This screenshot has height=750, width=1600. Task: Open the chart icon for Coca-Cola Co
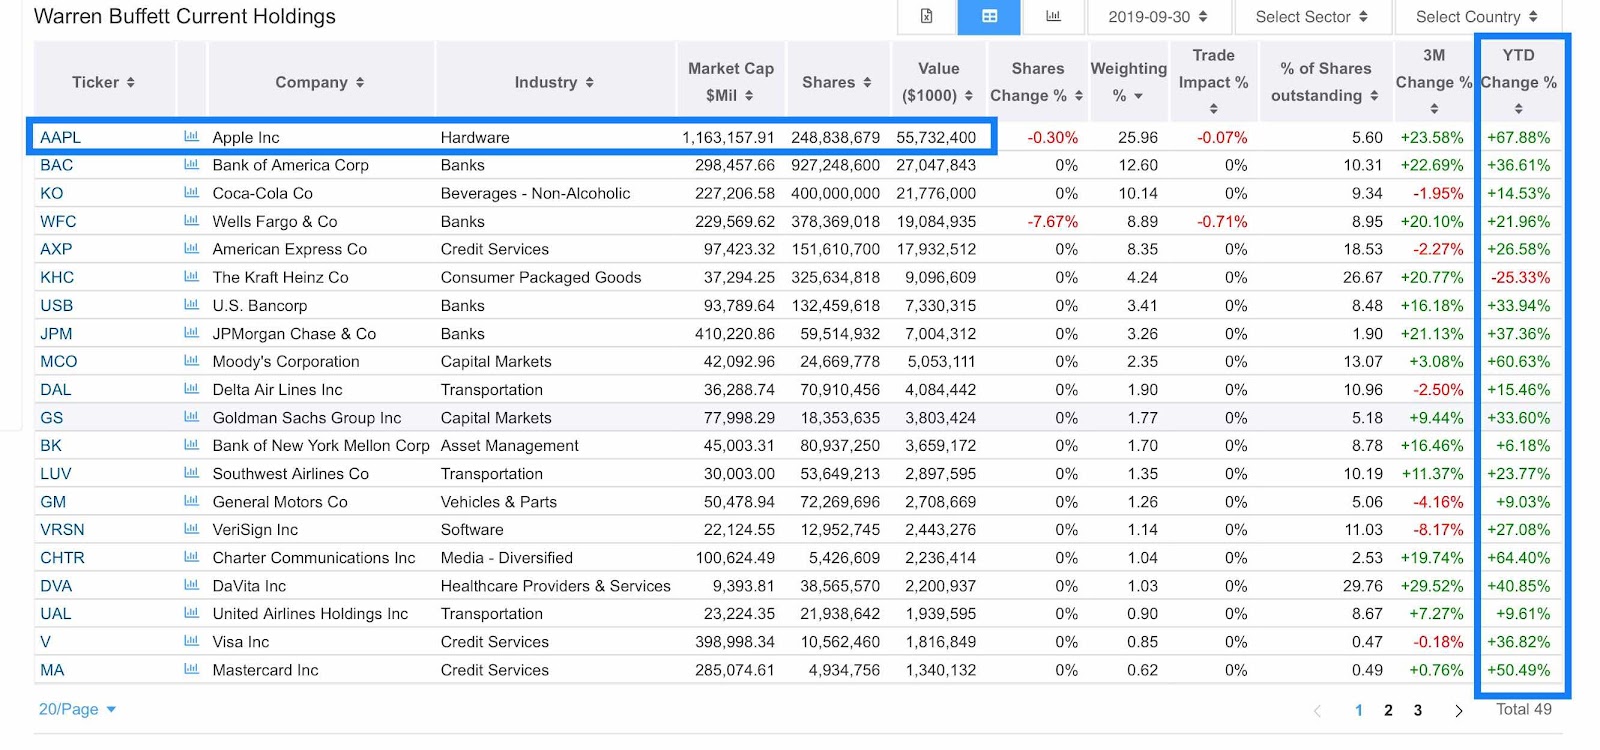(191, 193)
